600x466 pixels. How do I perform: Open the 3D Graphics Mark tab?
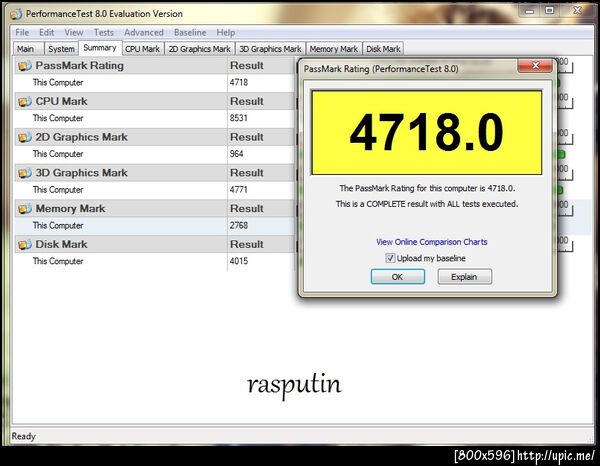click(x=270, y=49)
